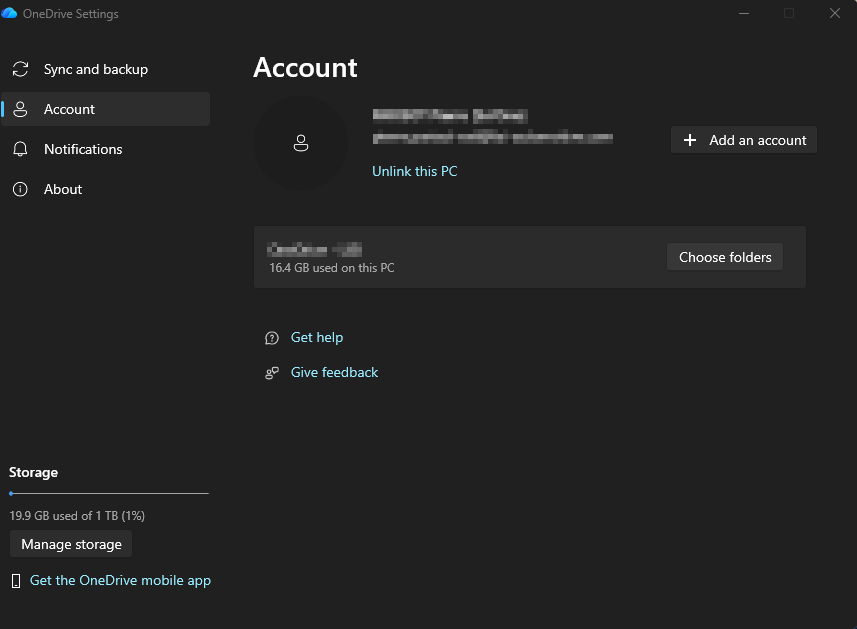
Task: Select Unlink this PC link
Action: click(414, 171)
